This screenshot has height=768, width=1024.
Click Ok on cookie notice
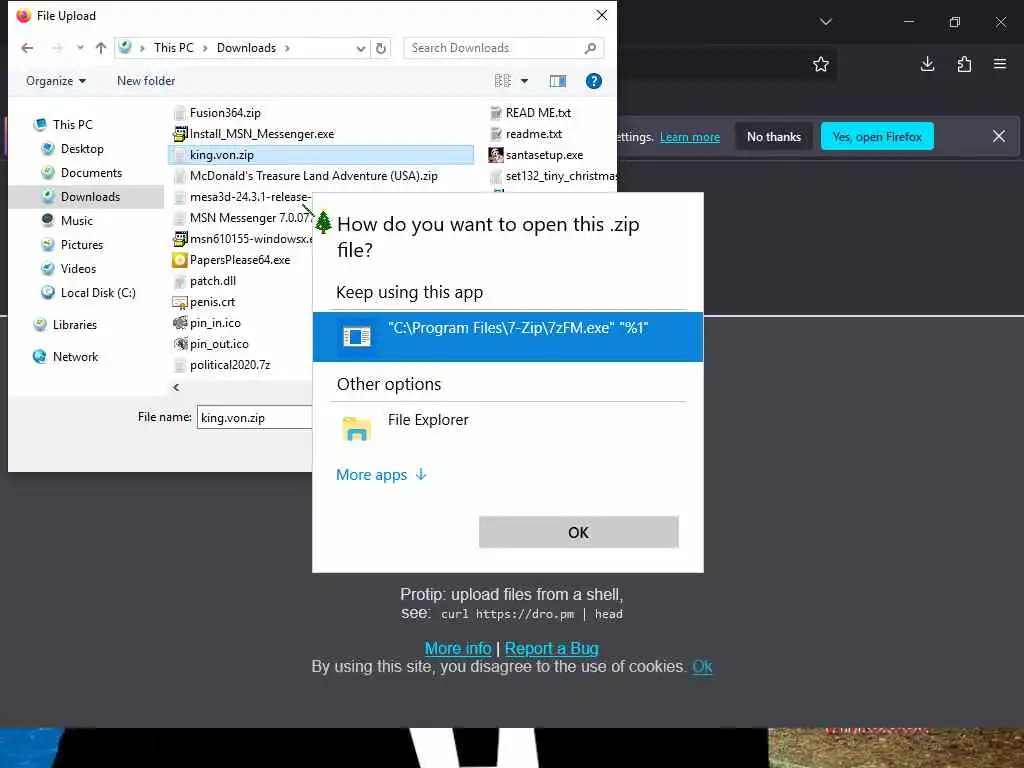pyautogui.click(x=702, y=667)
